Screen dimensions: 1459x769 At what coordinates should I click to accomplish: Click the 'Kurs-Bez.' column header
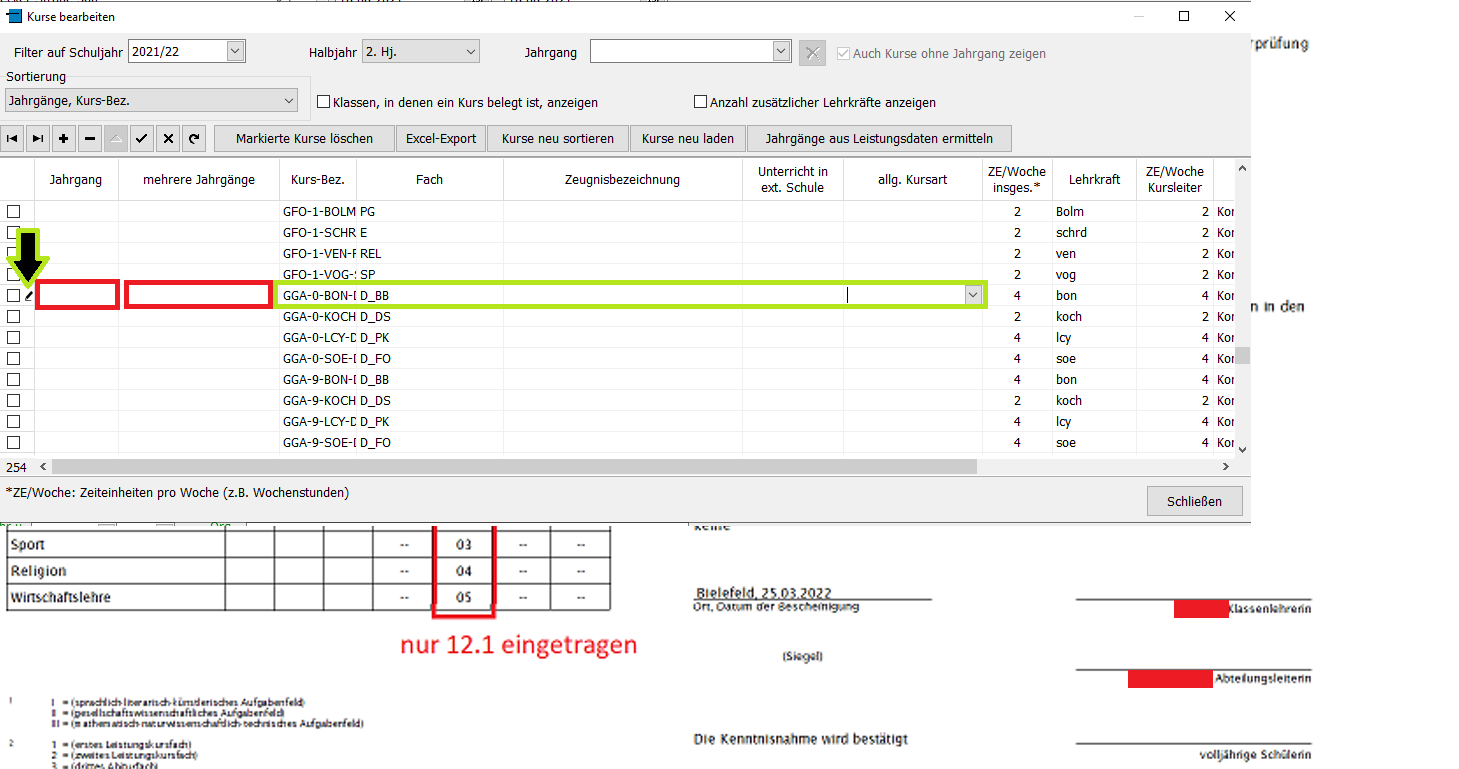318,180
